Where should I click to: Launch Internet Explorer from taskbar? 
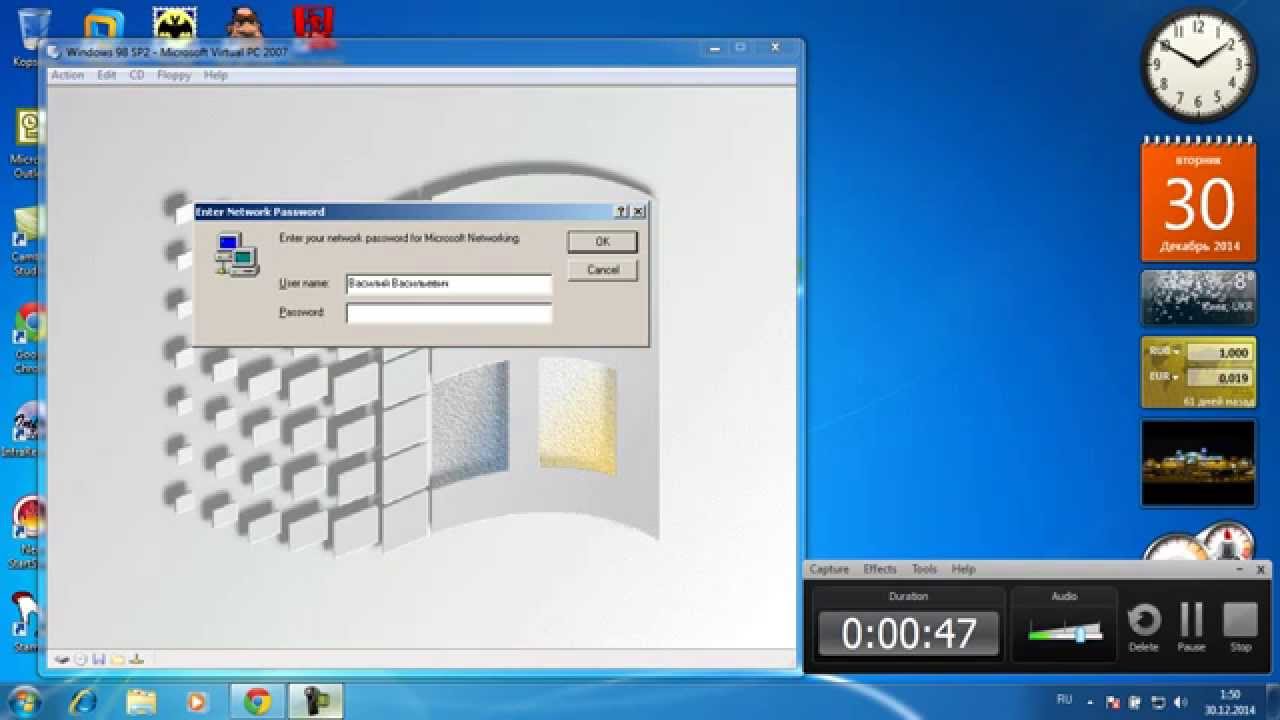(x=83, y=702)
